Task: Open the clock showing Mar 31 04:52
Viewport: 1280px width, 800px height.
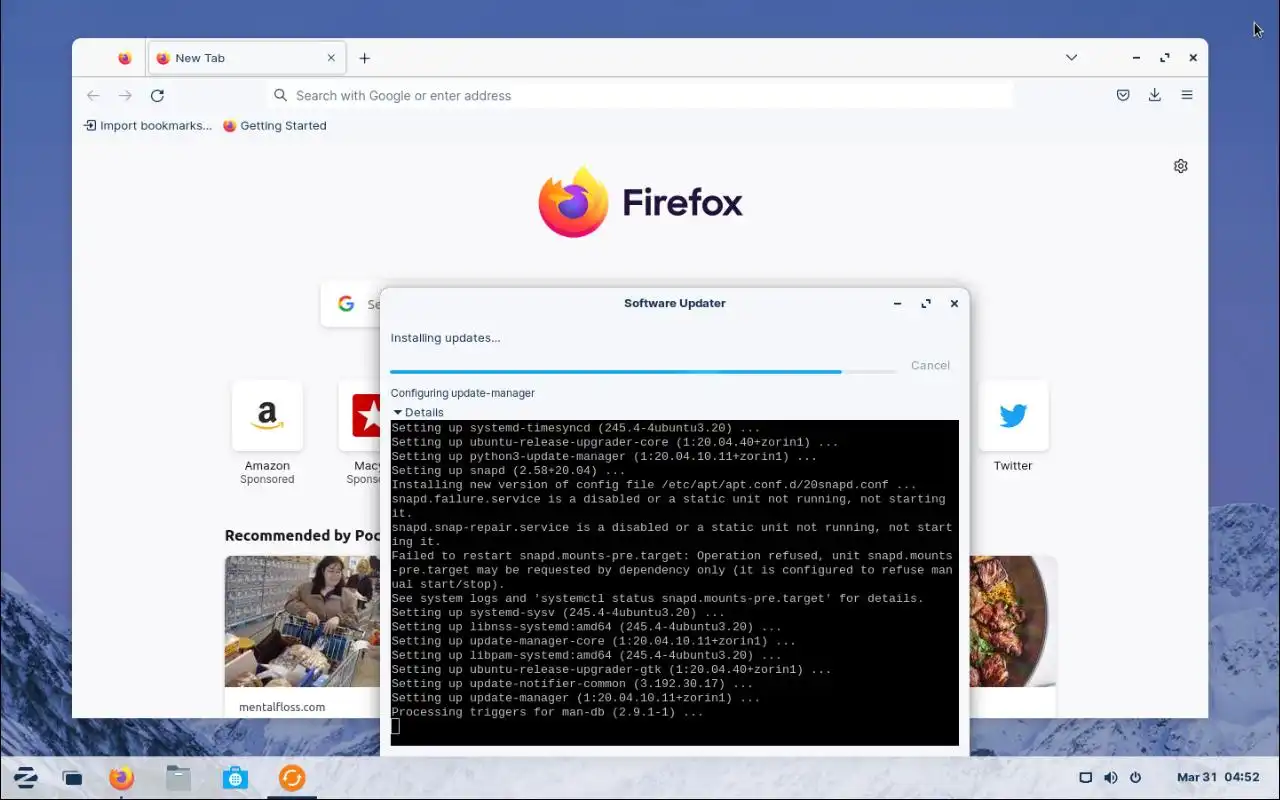Action: 1217,777
